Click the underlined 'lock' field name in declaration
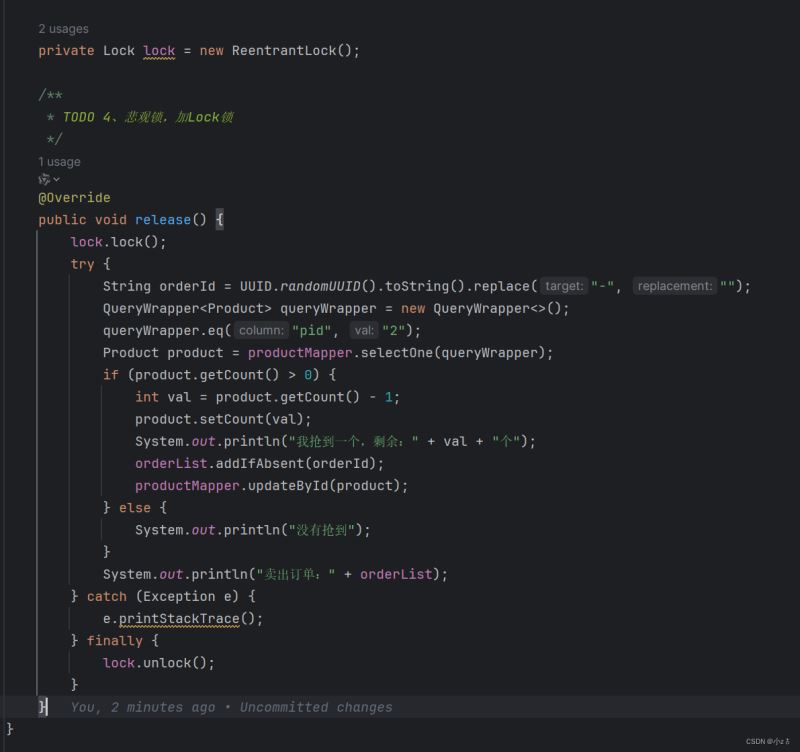 [159, 51]
